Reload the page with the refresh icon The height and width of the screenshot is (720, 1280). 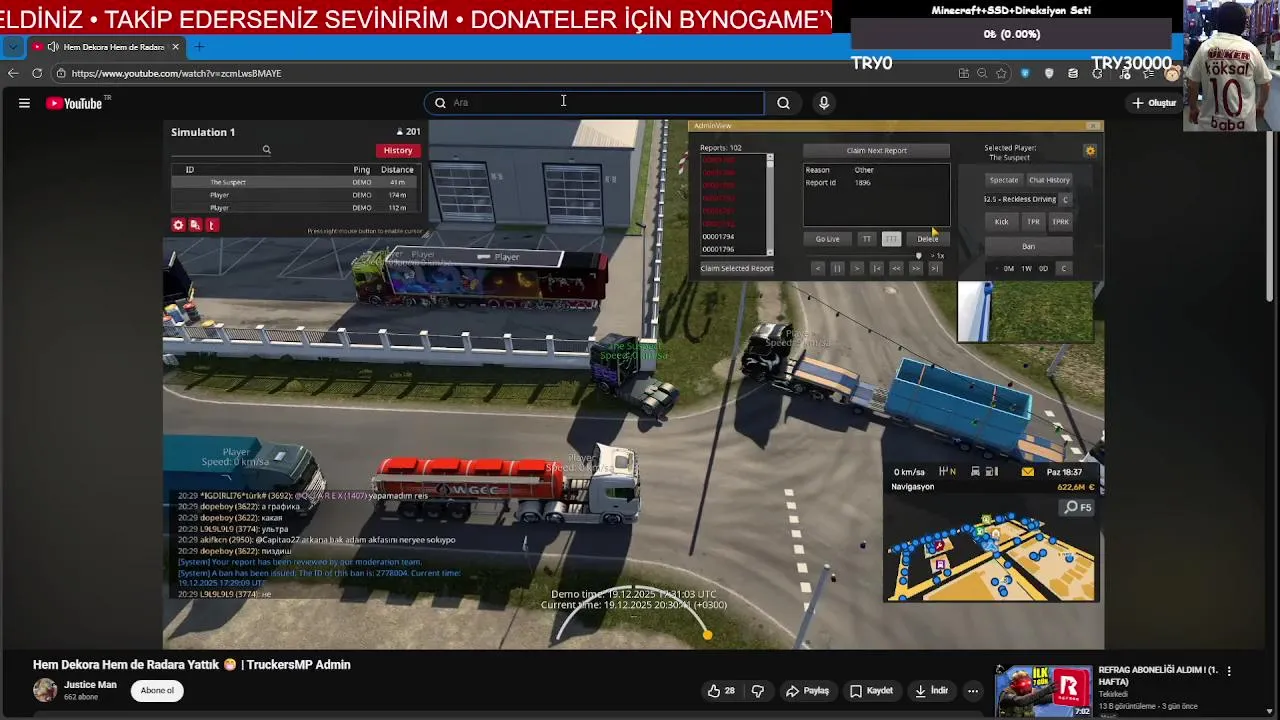pyautogui.click(x=37, y=73)
